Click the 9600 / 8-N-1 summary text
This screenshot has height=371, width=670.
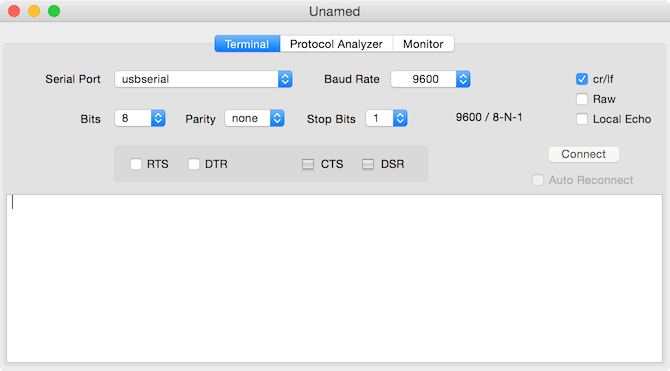coord(489,117)
